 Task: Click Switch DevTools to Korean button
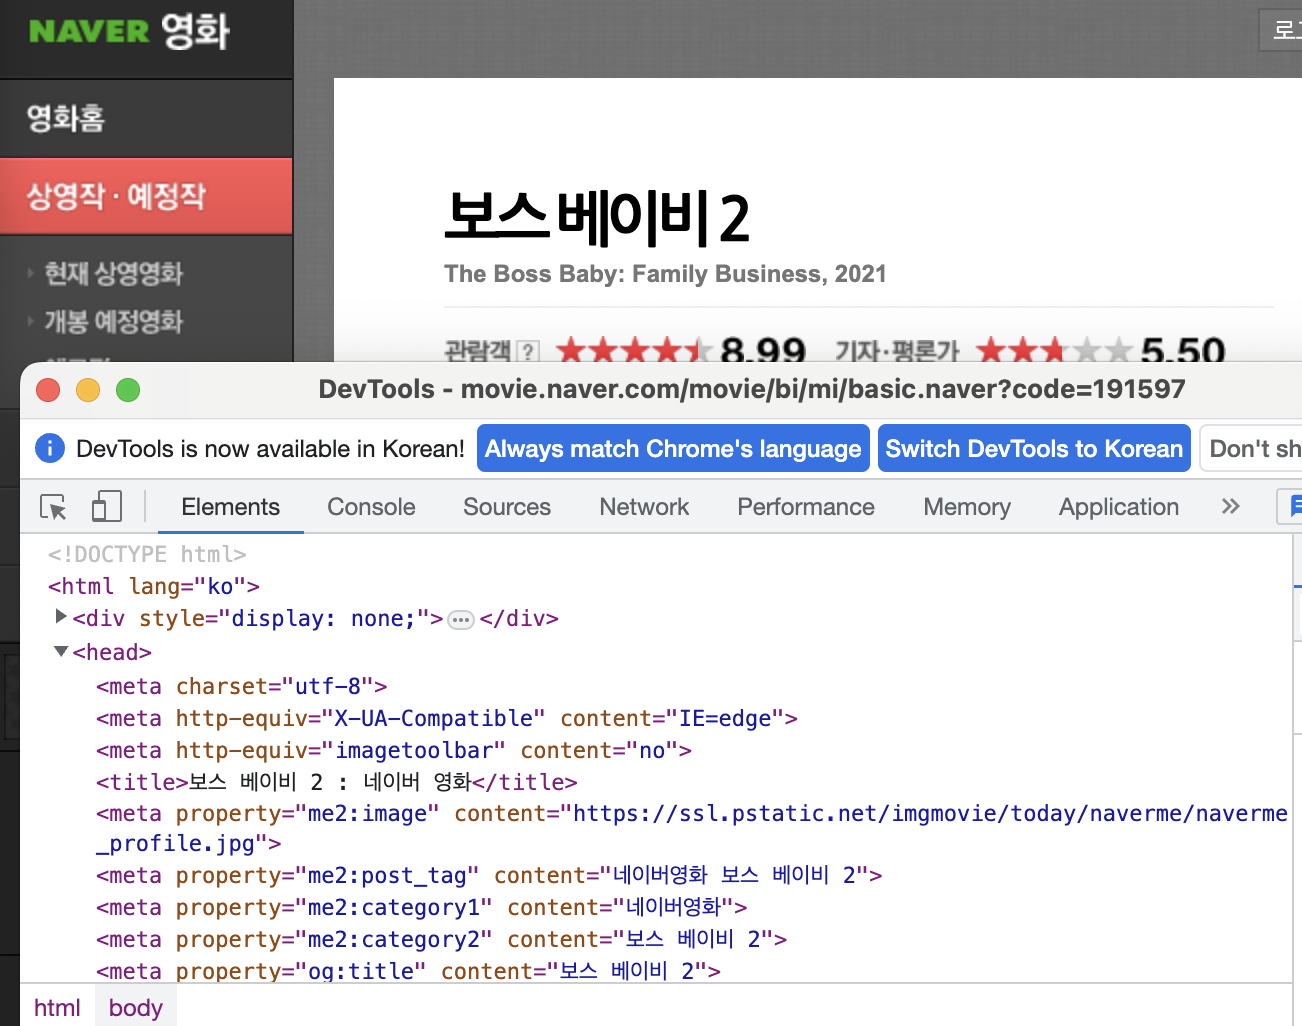coord(1034,448)
